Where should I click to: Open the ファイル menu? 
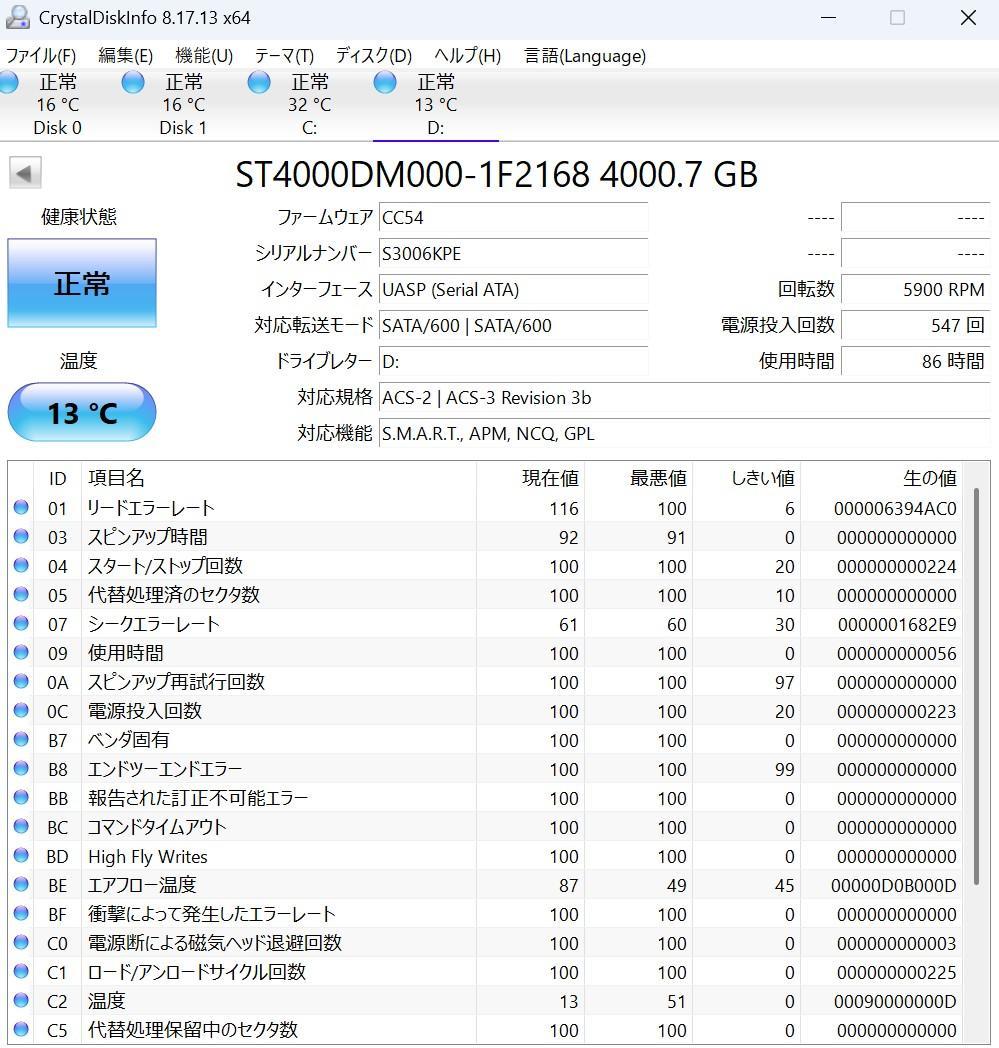coord(42,56)
